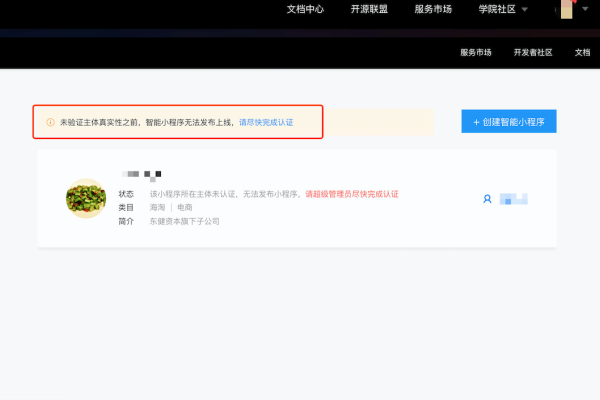
Task: Click the mini program food thumbnail
Action: (86, 198)
